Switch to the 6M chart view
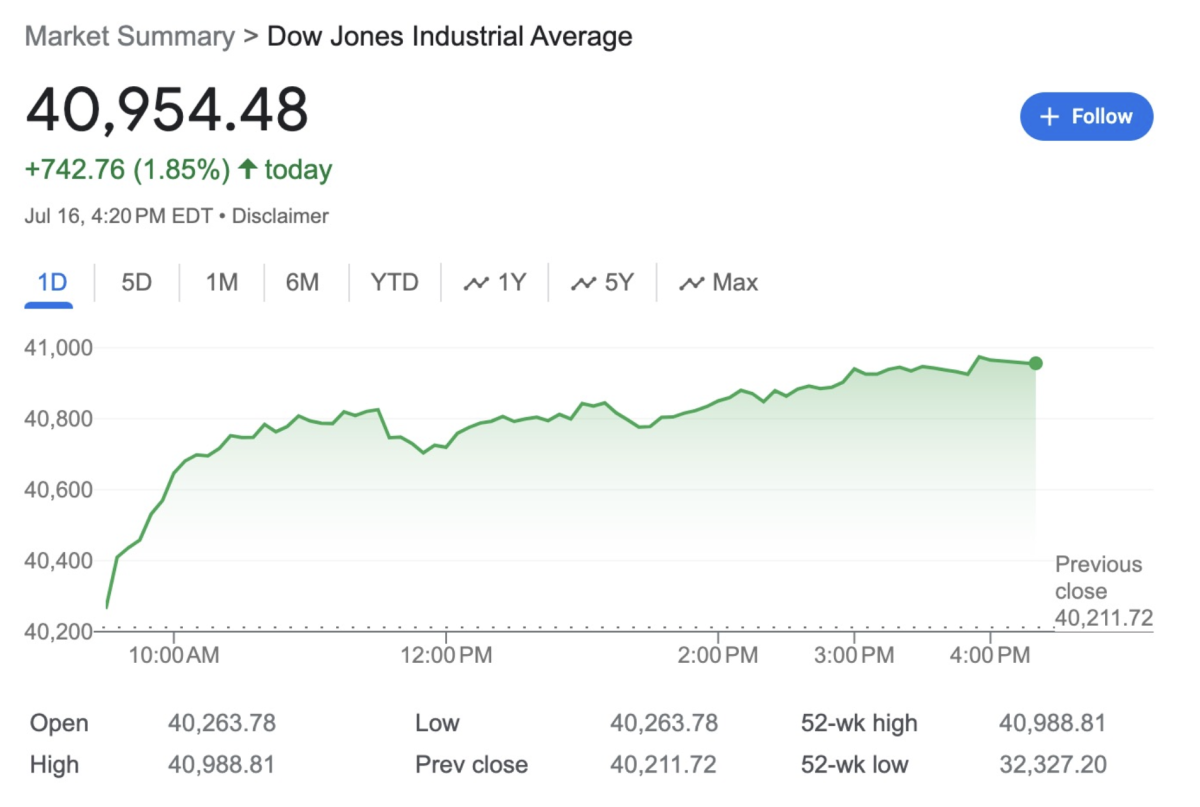 coord(304,282)
